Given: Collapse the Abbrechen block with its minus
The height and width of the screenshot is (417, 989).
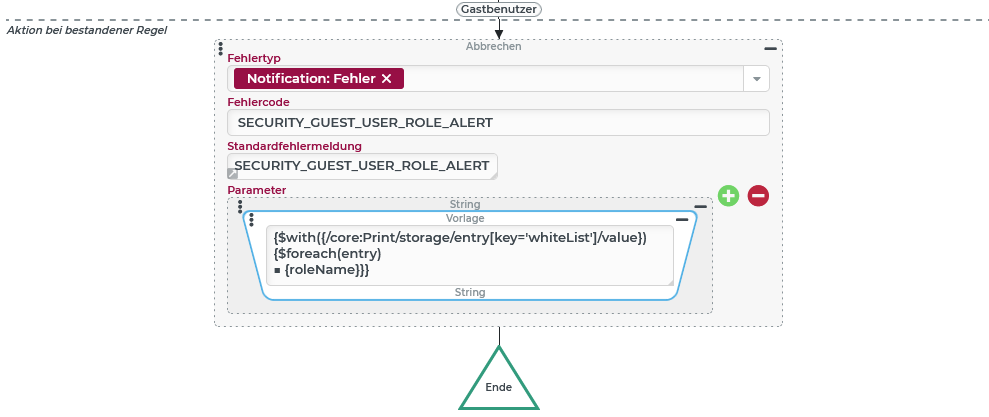Looking at the screenshot, I should pyautogui.click(x=770, y=48).
